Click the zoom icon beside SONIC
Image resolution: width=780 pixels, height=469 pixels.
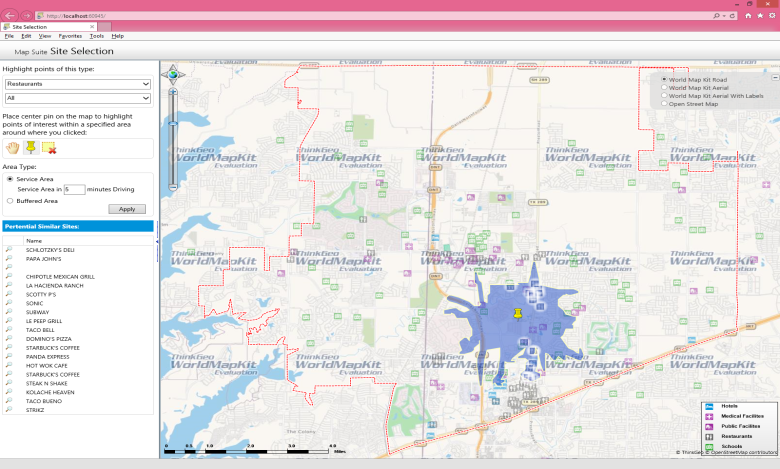(9, 303)
